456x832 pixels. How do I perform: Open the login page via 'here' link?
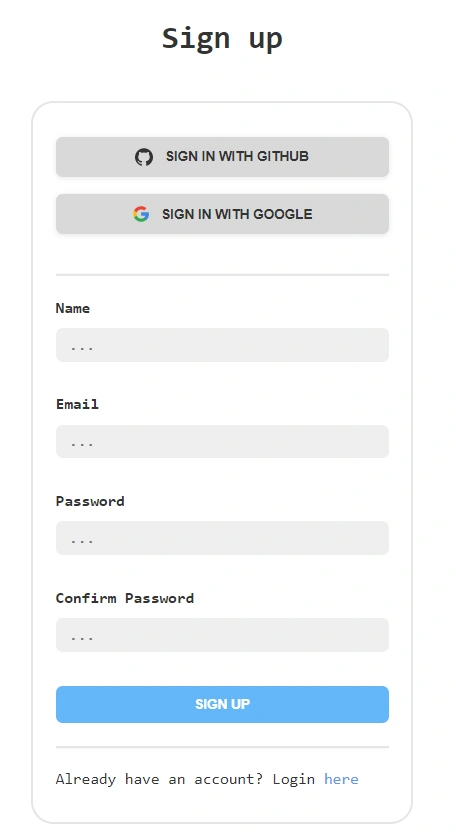pyautogui.click(x=341, y=779)
